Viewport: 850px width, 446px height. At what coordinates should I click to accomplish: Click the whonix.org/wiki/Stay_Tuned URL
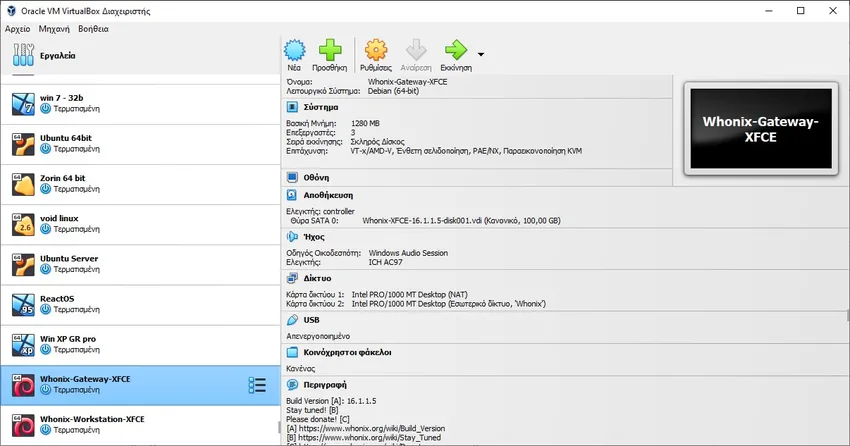click(x=370, y=438)
